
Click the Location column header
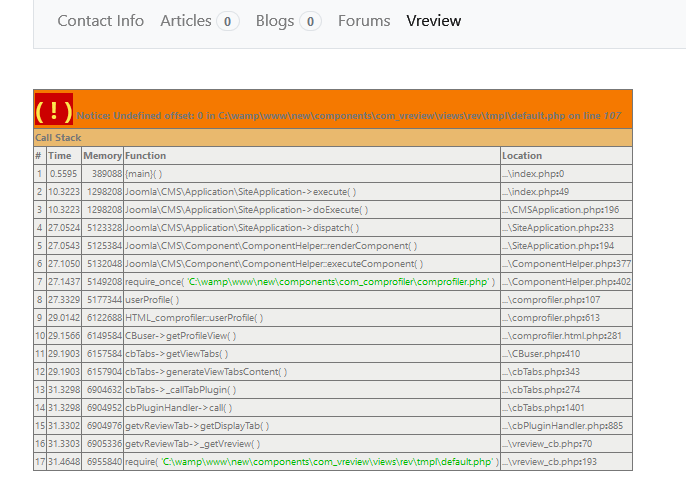point(522,156)
